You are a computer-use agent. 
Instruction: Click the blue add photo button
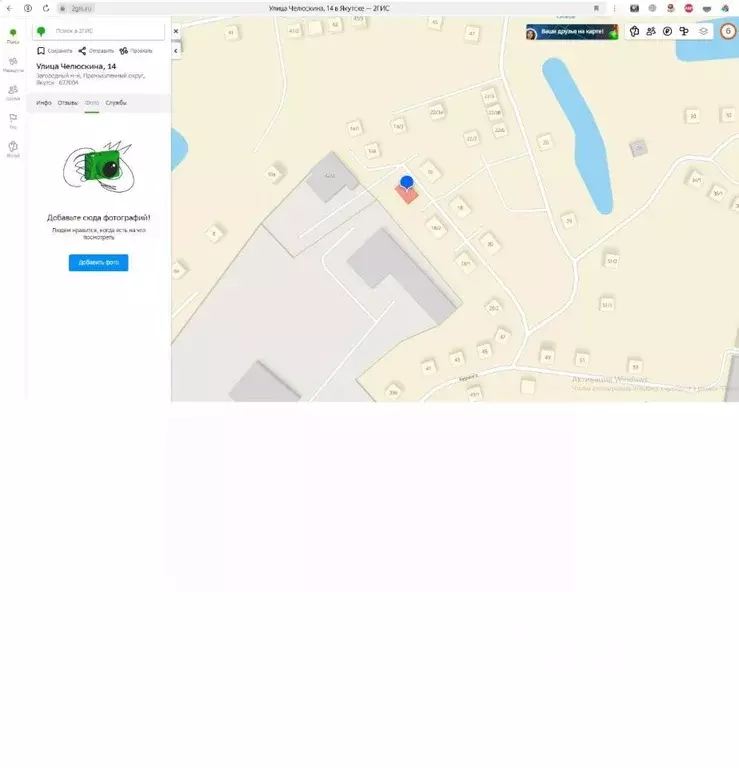point(98,263)
